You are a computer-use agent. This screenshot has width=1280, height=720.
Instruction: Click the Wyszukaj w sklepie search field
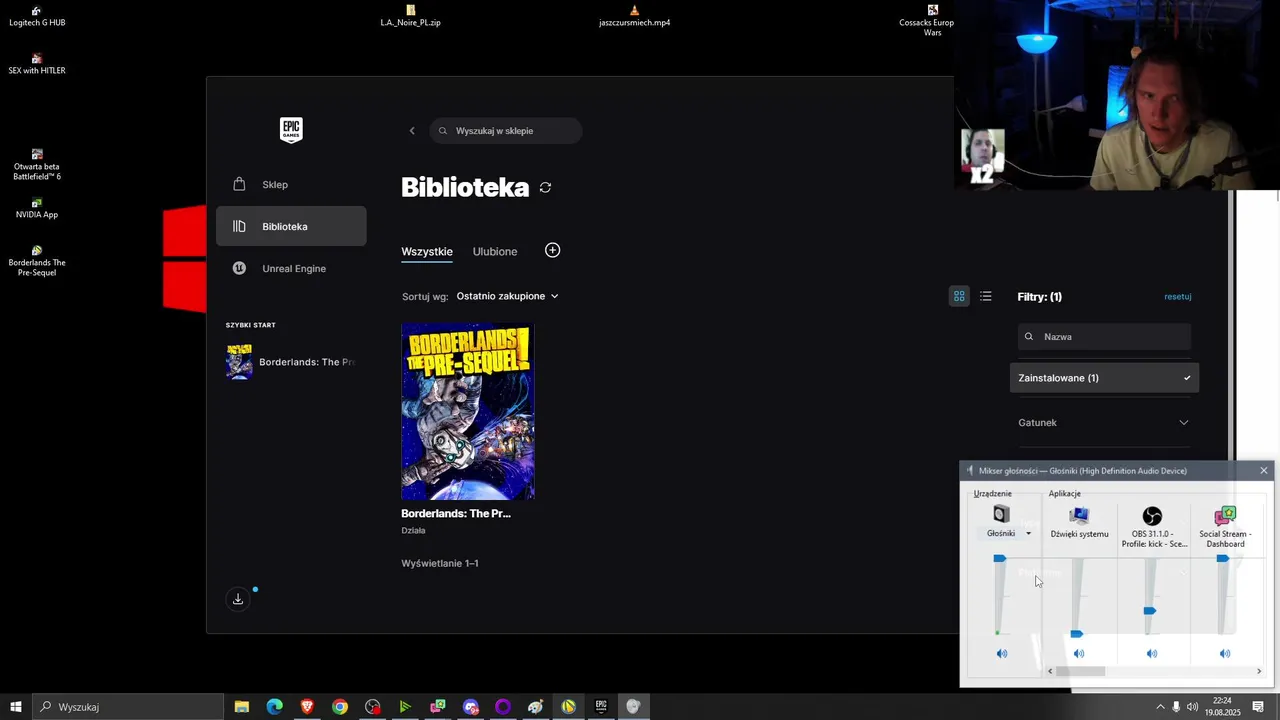click(506, 131)
